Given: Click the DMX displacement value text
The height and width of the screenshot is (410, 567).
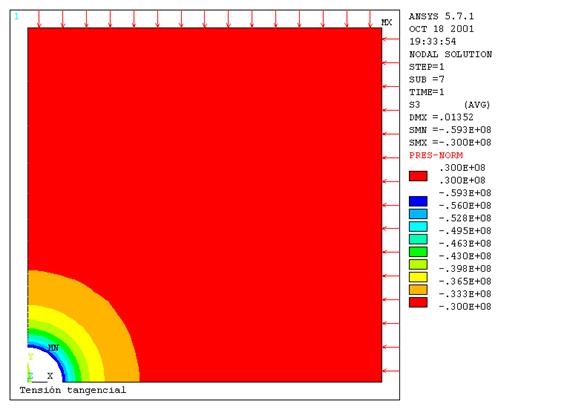Looking at the screenshot, I should (x=441, y=117).
